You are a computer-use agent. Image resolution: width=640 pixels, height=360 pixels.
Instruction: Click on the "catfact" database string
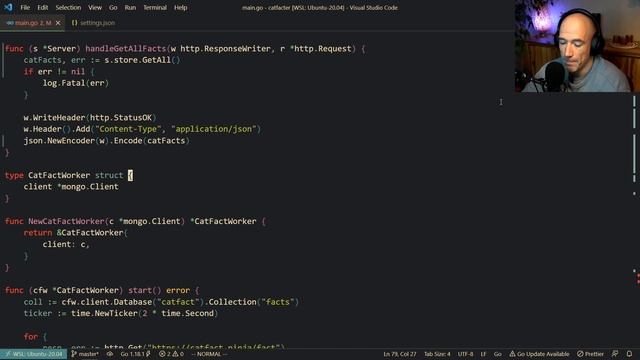tap(178, 302)
